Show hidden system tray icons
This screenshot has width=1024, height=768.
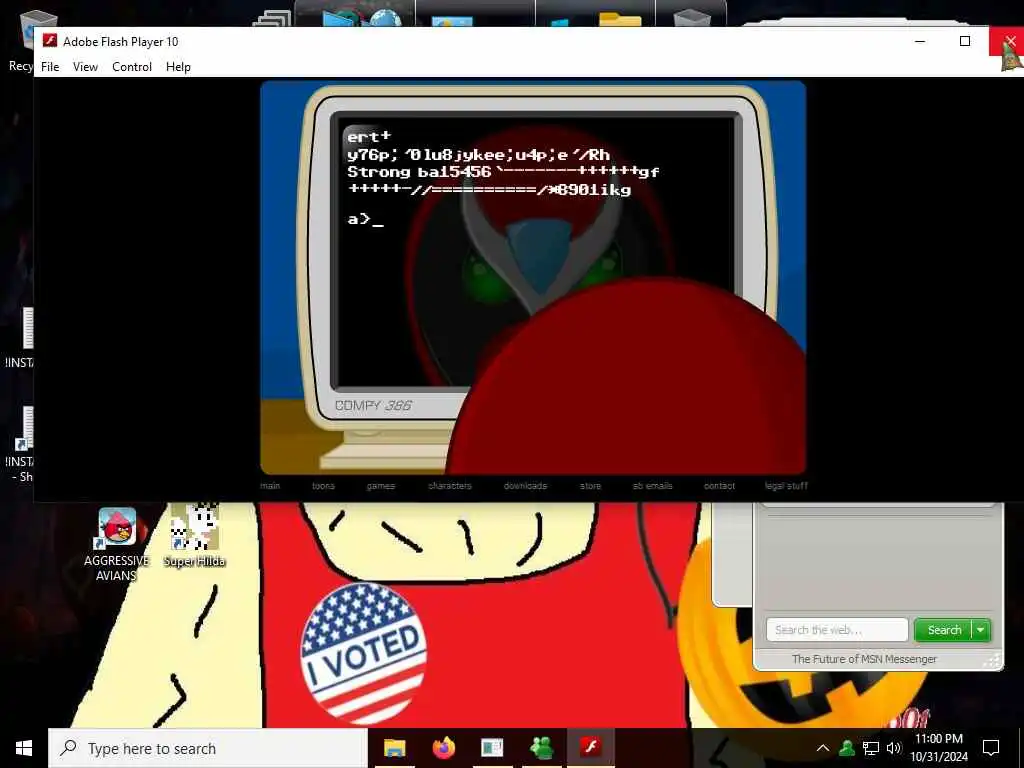pos(823,748)
